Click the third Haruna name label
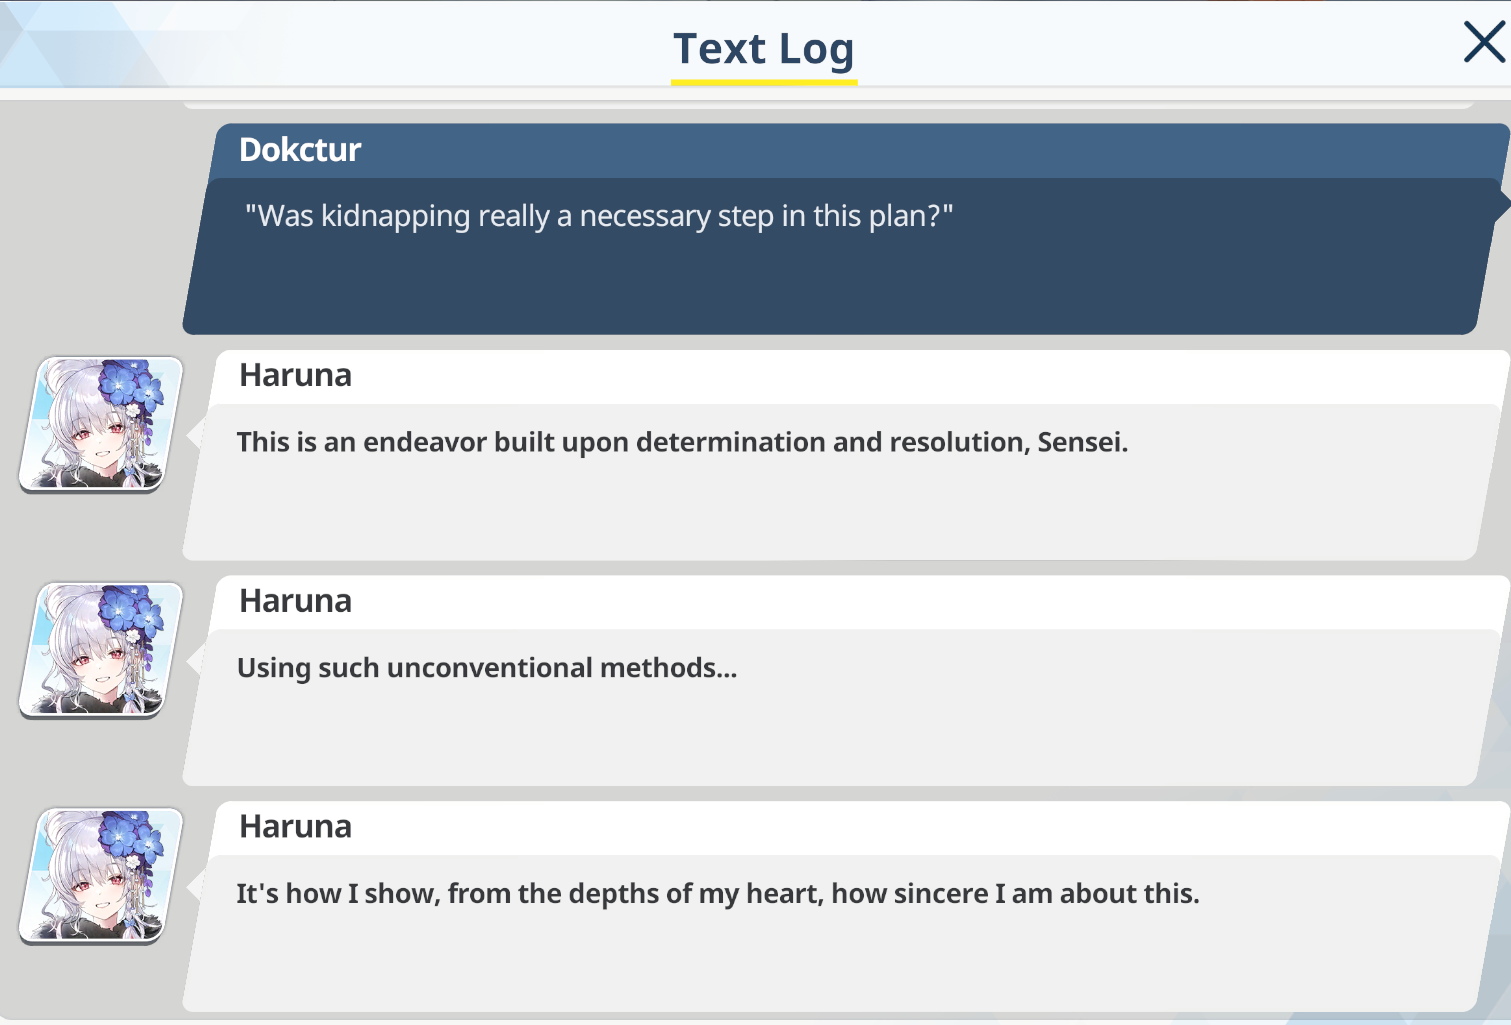Image resolution: width=1511 pixels, height=1025 pixels. point(296,827)
